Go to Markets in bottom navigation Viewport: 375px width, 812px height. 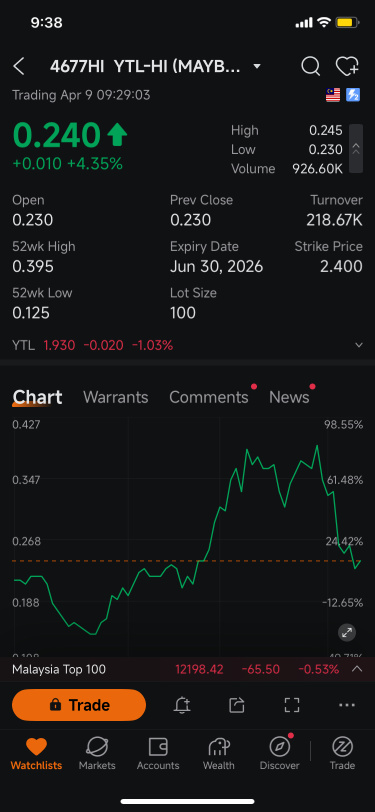[97, 753]
